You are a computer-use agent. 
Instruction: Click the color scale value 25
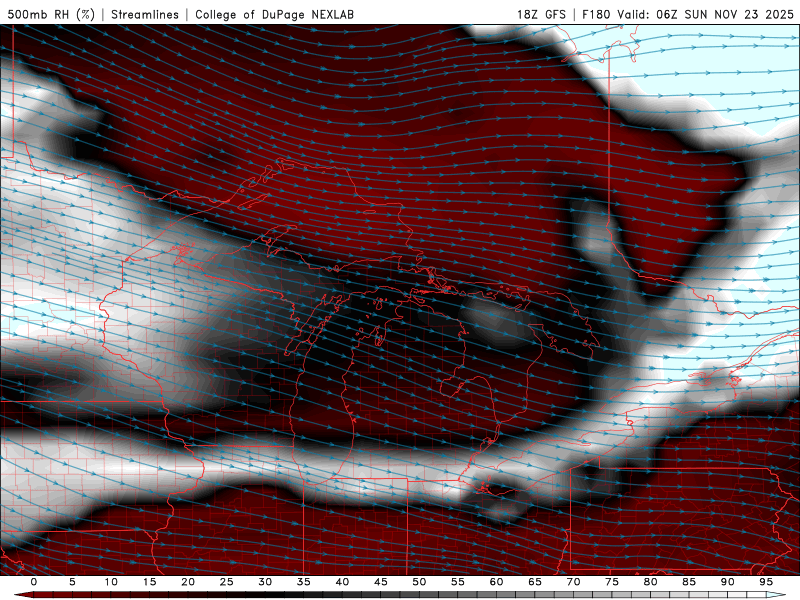click(x=227, y=582)
